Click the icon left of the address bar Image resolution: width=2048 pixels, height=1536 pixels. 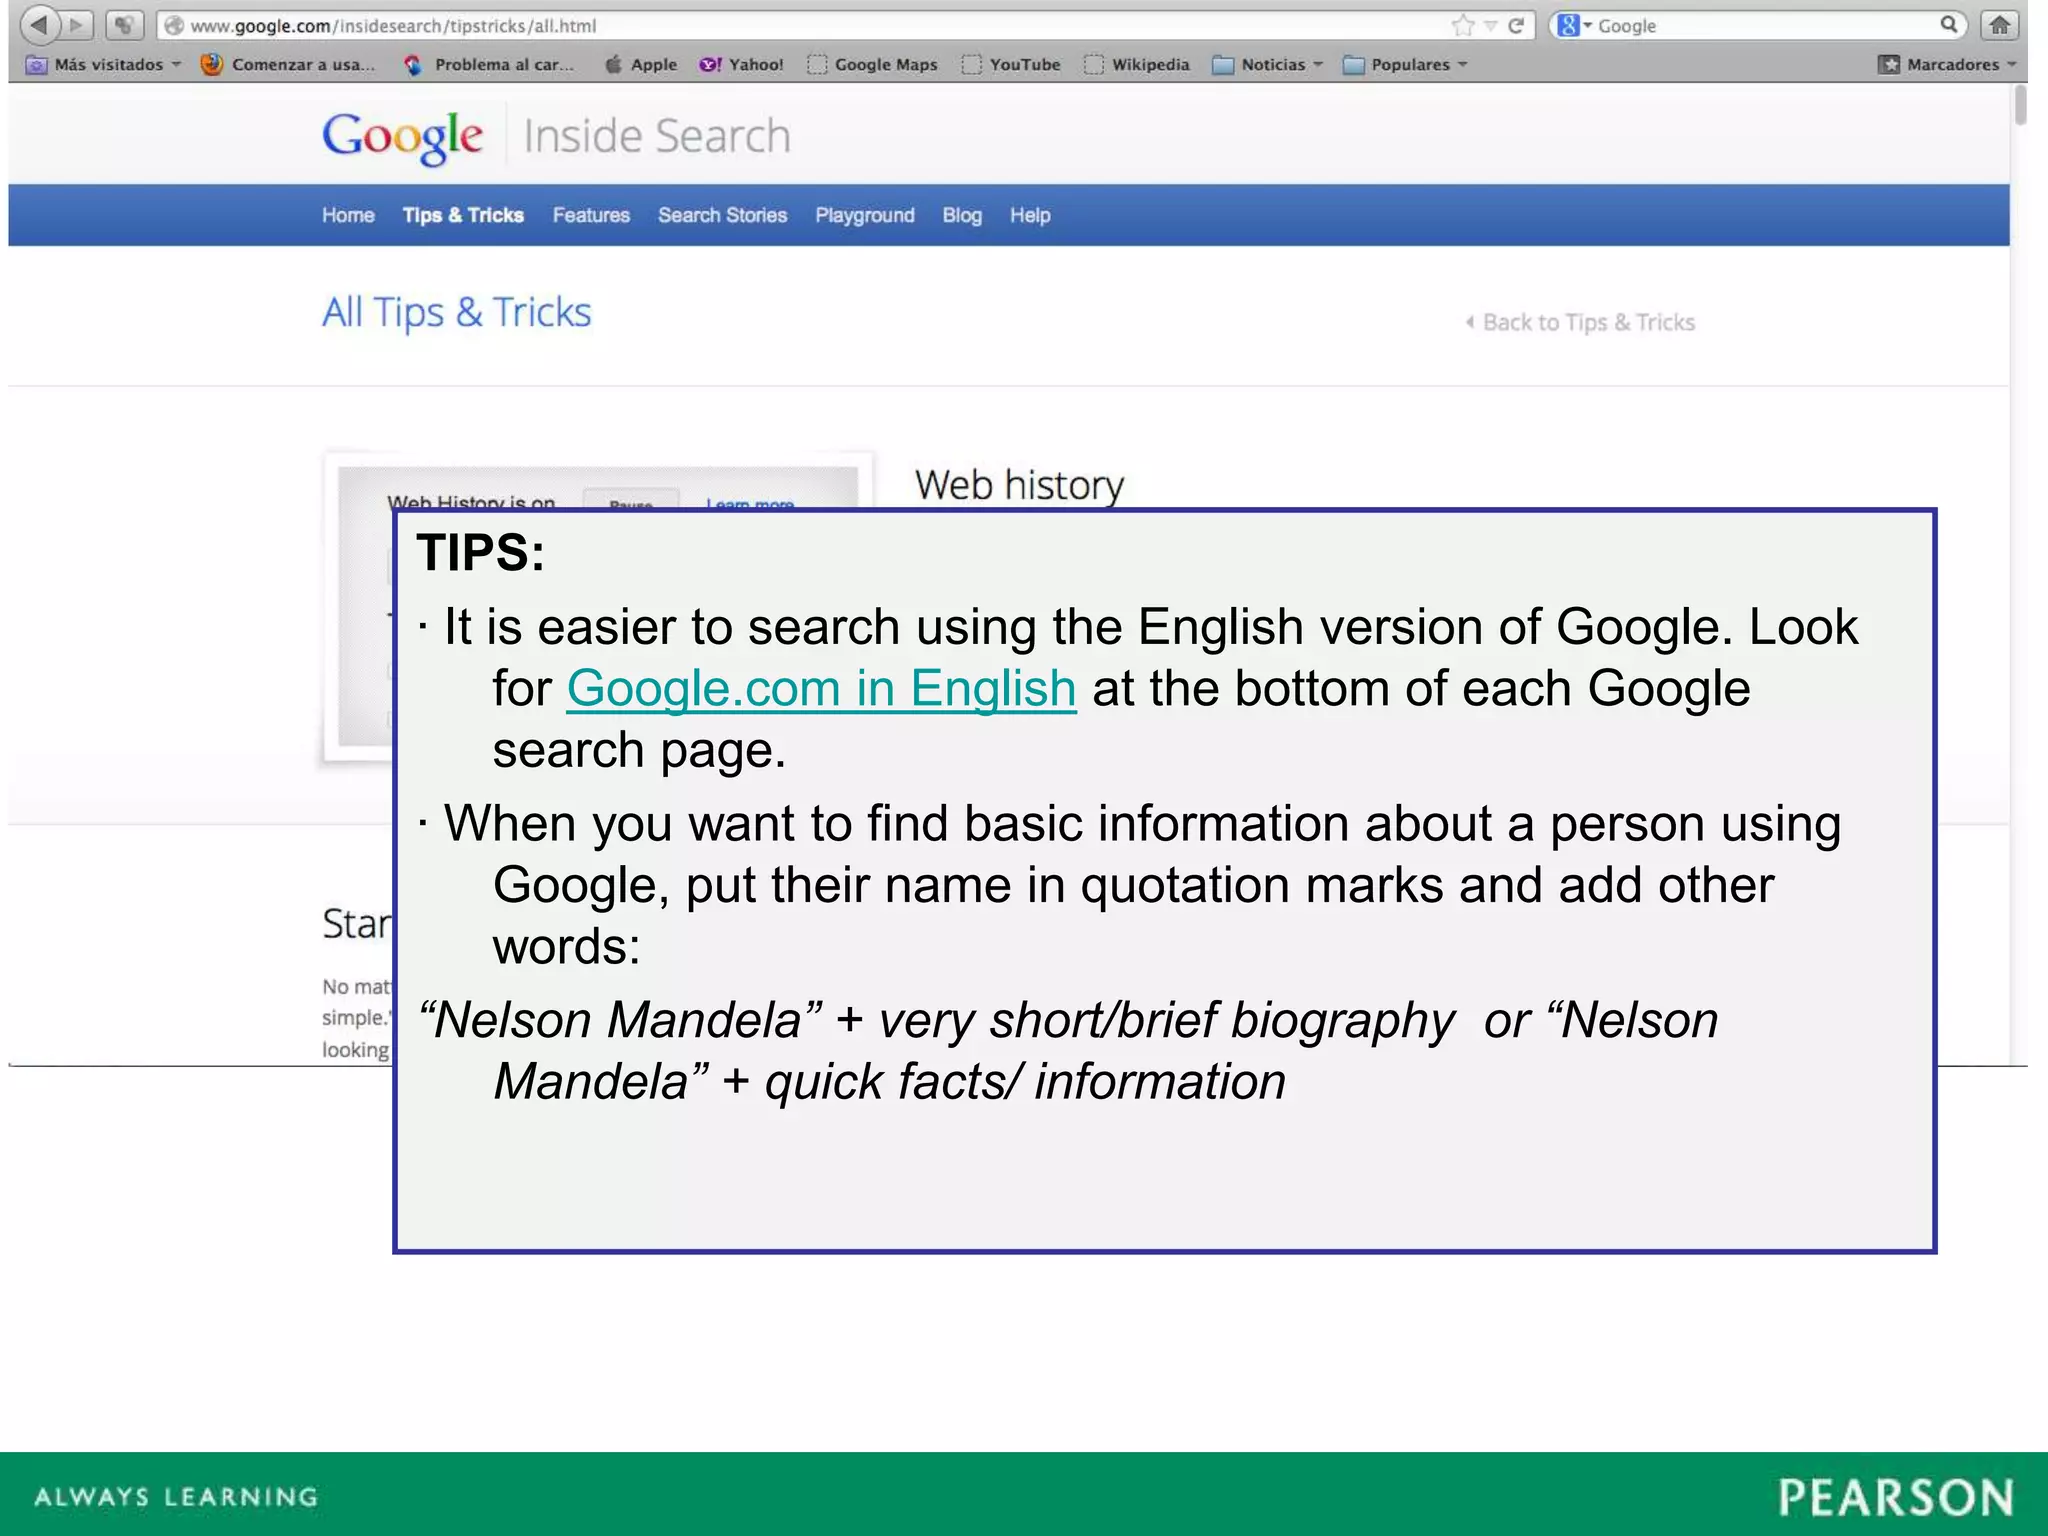click(x=124, y=25)
